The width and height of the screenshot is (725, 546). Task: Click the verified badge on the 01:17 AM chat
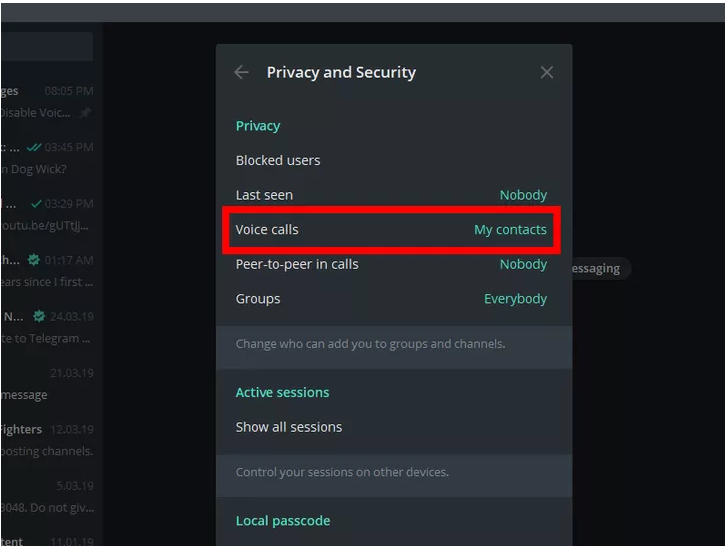pyautogui.click(x=33, y=259)
